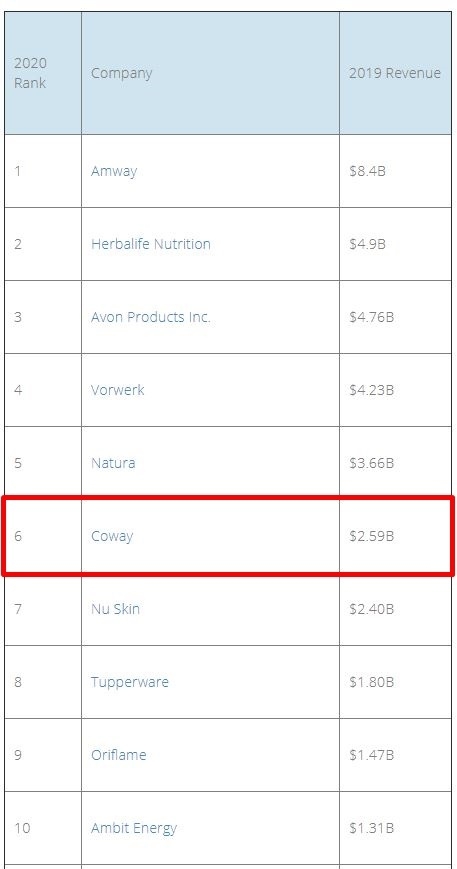The width and height of the screenshot is (457, 869).
Task: Click the Amway company name
Action: [114, 171]
